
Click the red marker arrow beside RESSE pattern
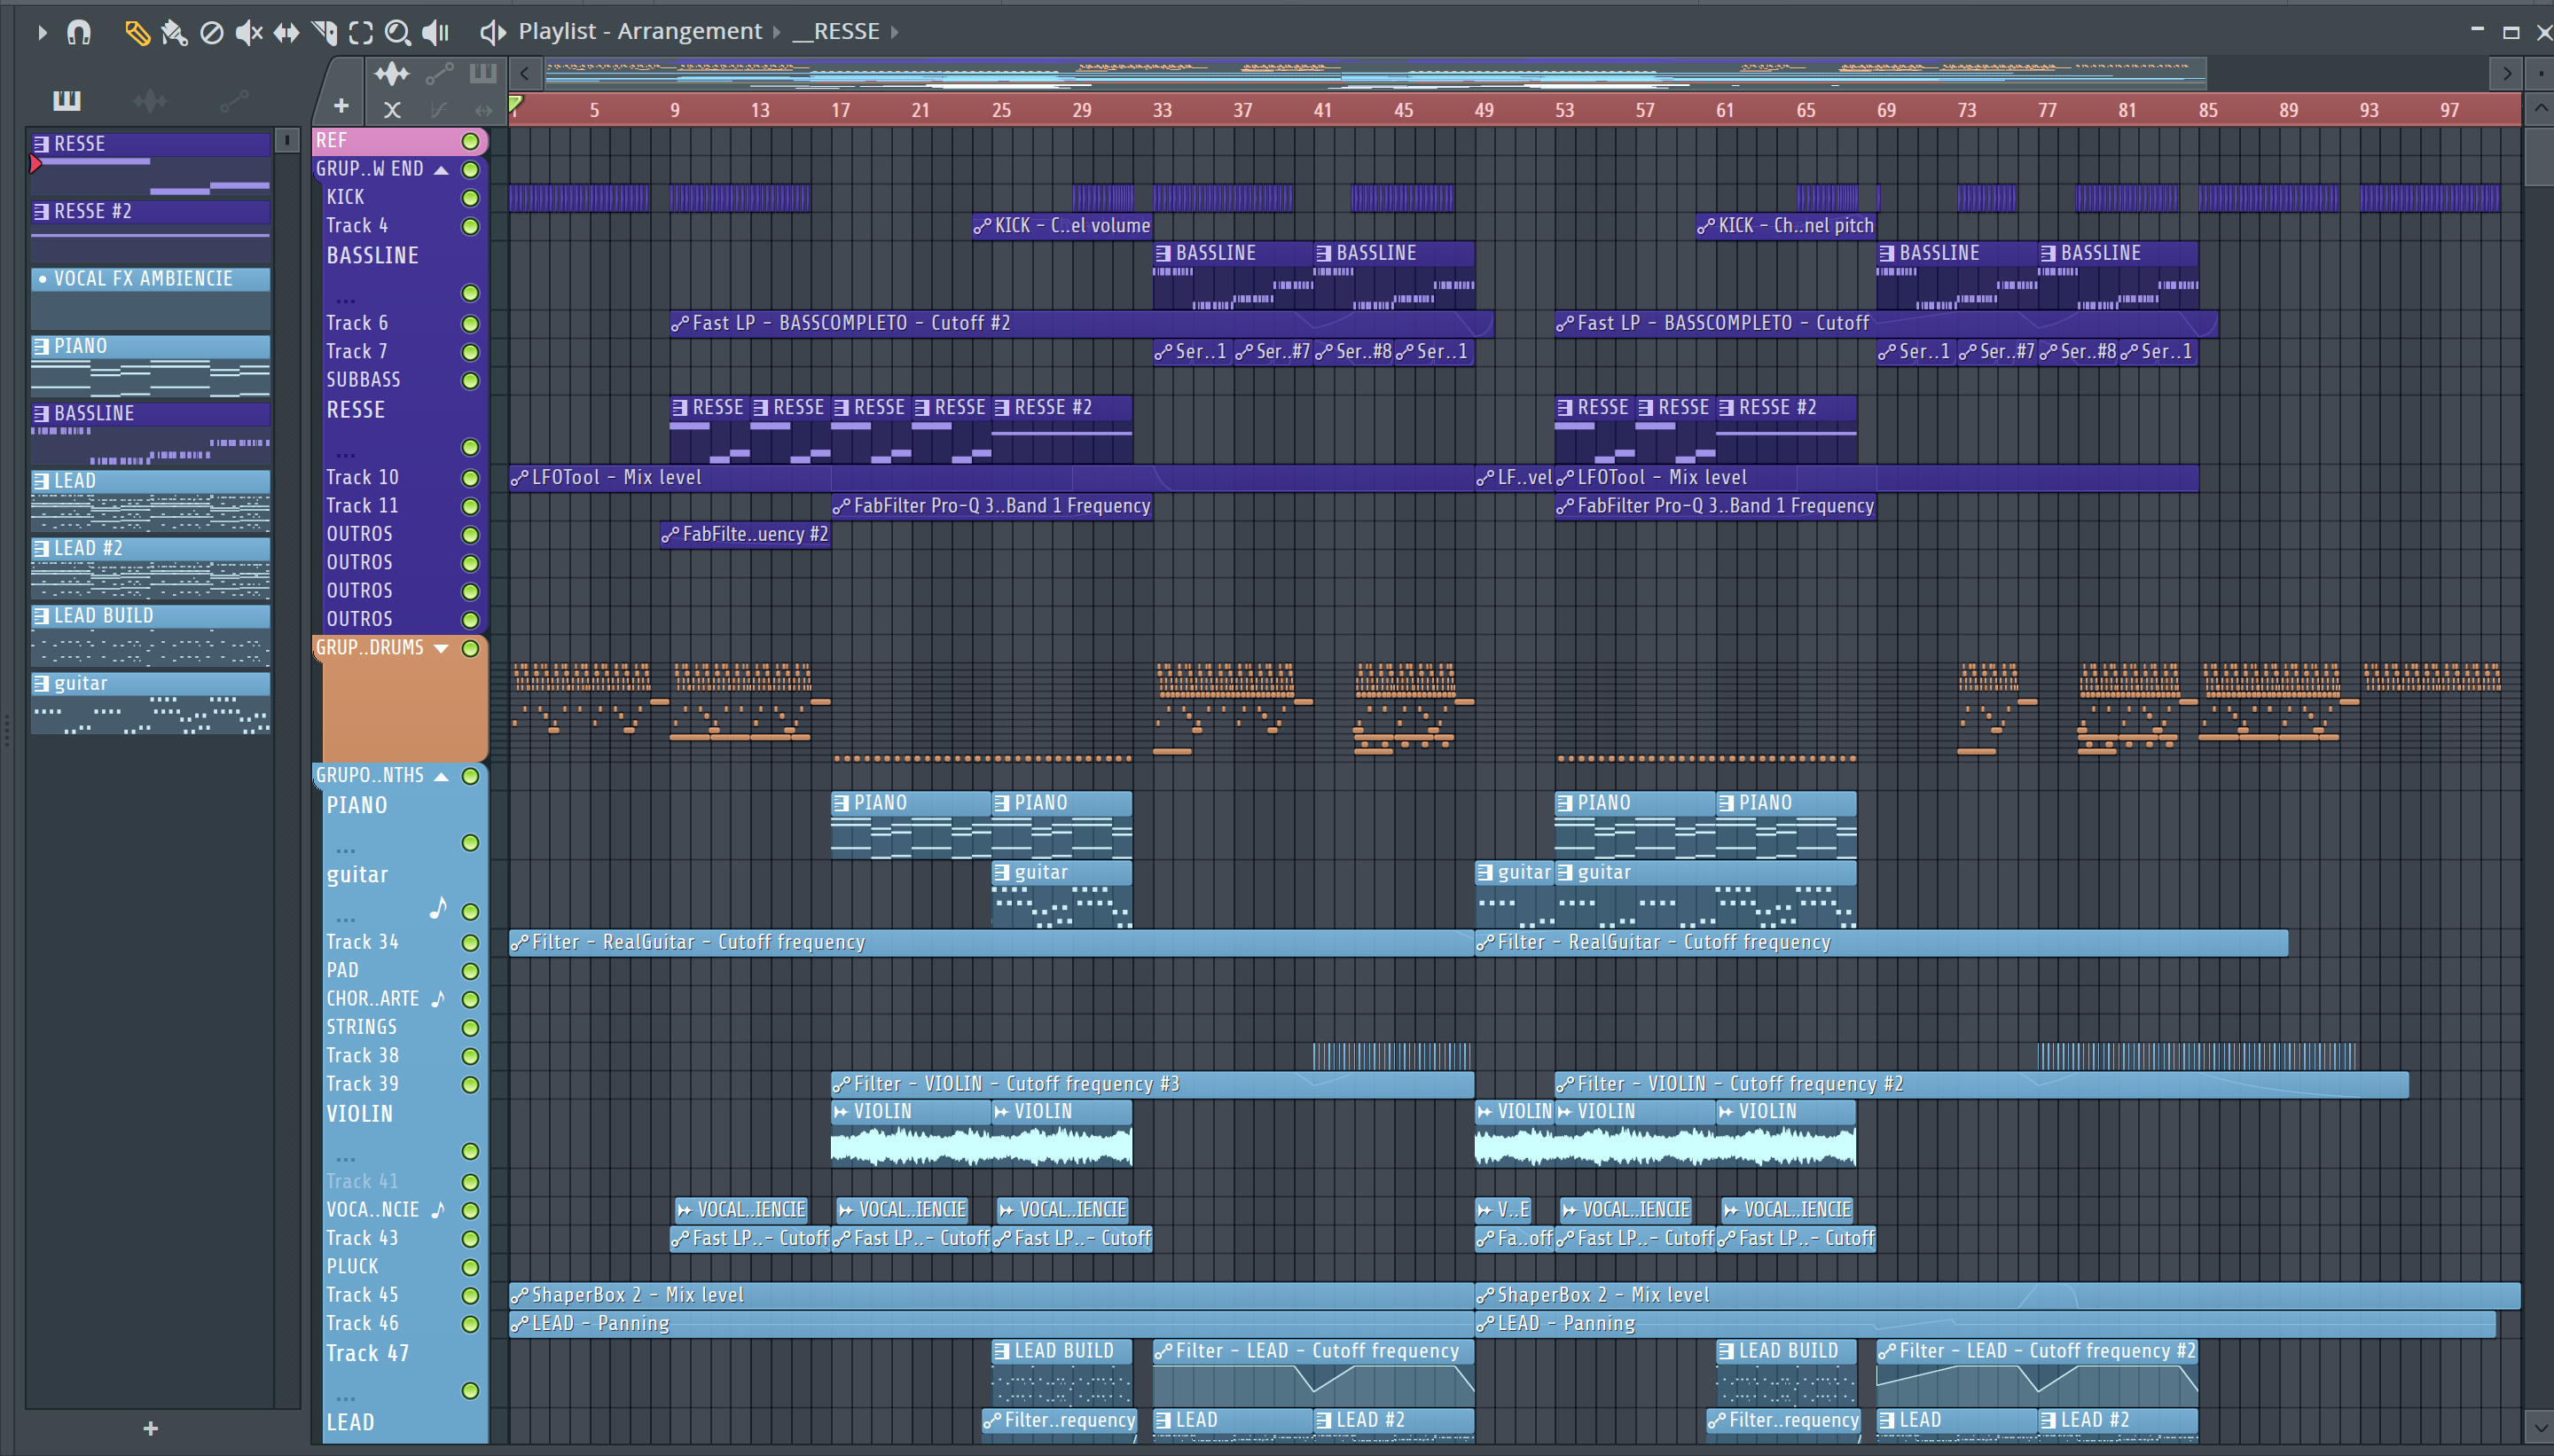[36, 163]
